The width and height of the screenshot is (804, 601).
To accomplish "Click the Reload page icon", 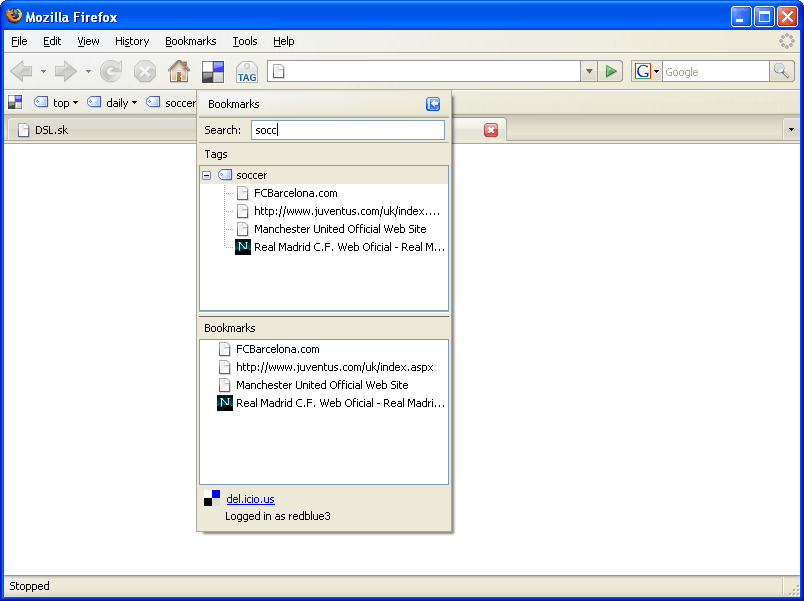I will coord(111,72).
